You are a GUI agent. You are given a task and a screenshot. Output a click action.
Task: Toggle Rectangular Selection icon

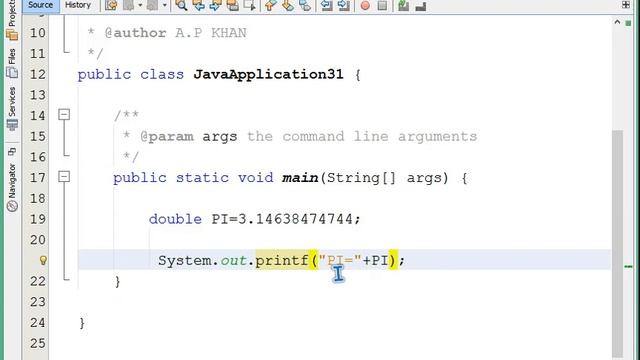[249, 5]
